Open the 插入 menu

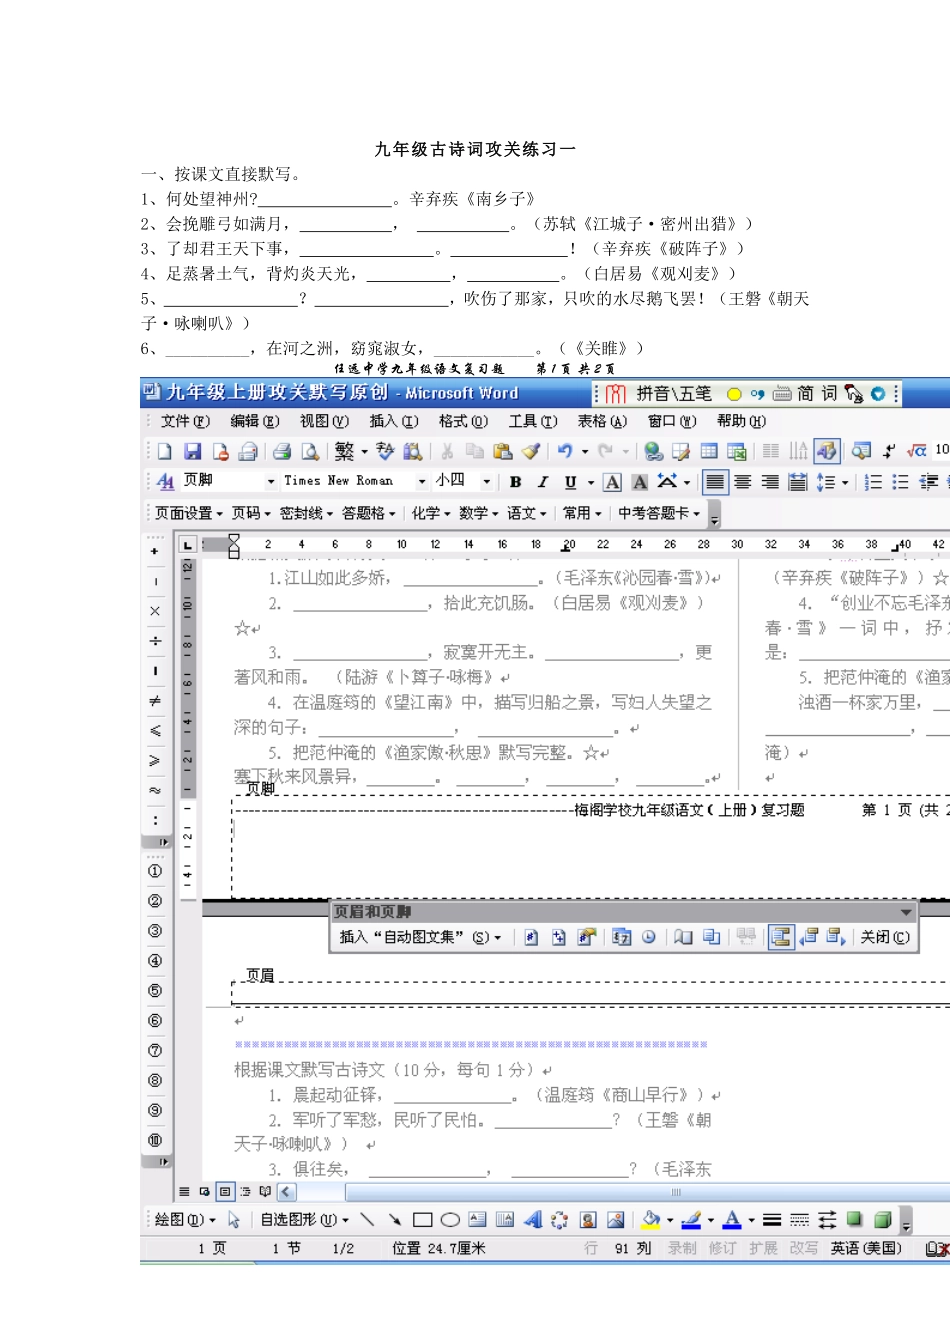pyautogui.click(x=394, y=421)
